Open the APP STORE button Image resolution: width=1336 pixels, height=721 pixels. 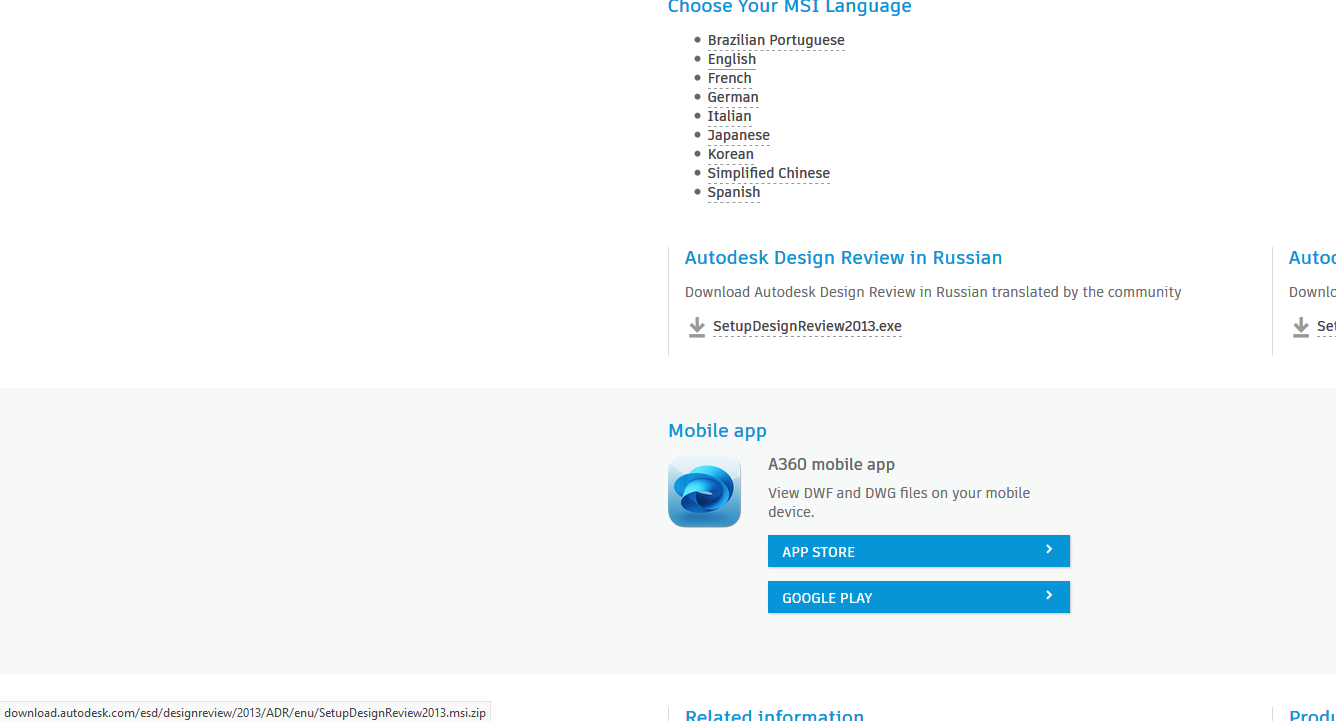[x=919, y=551]
